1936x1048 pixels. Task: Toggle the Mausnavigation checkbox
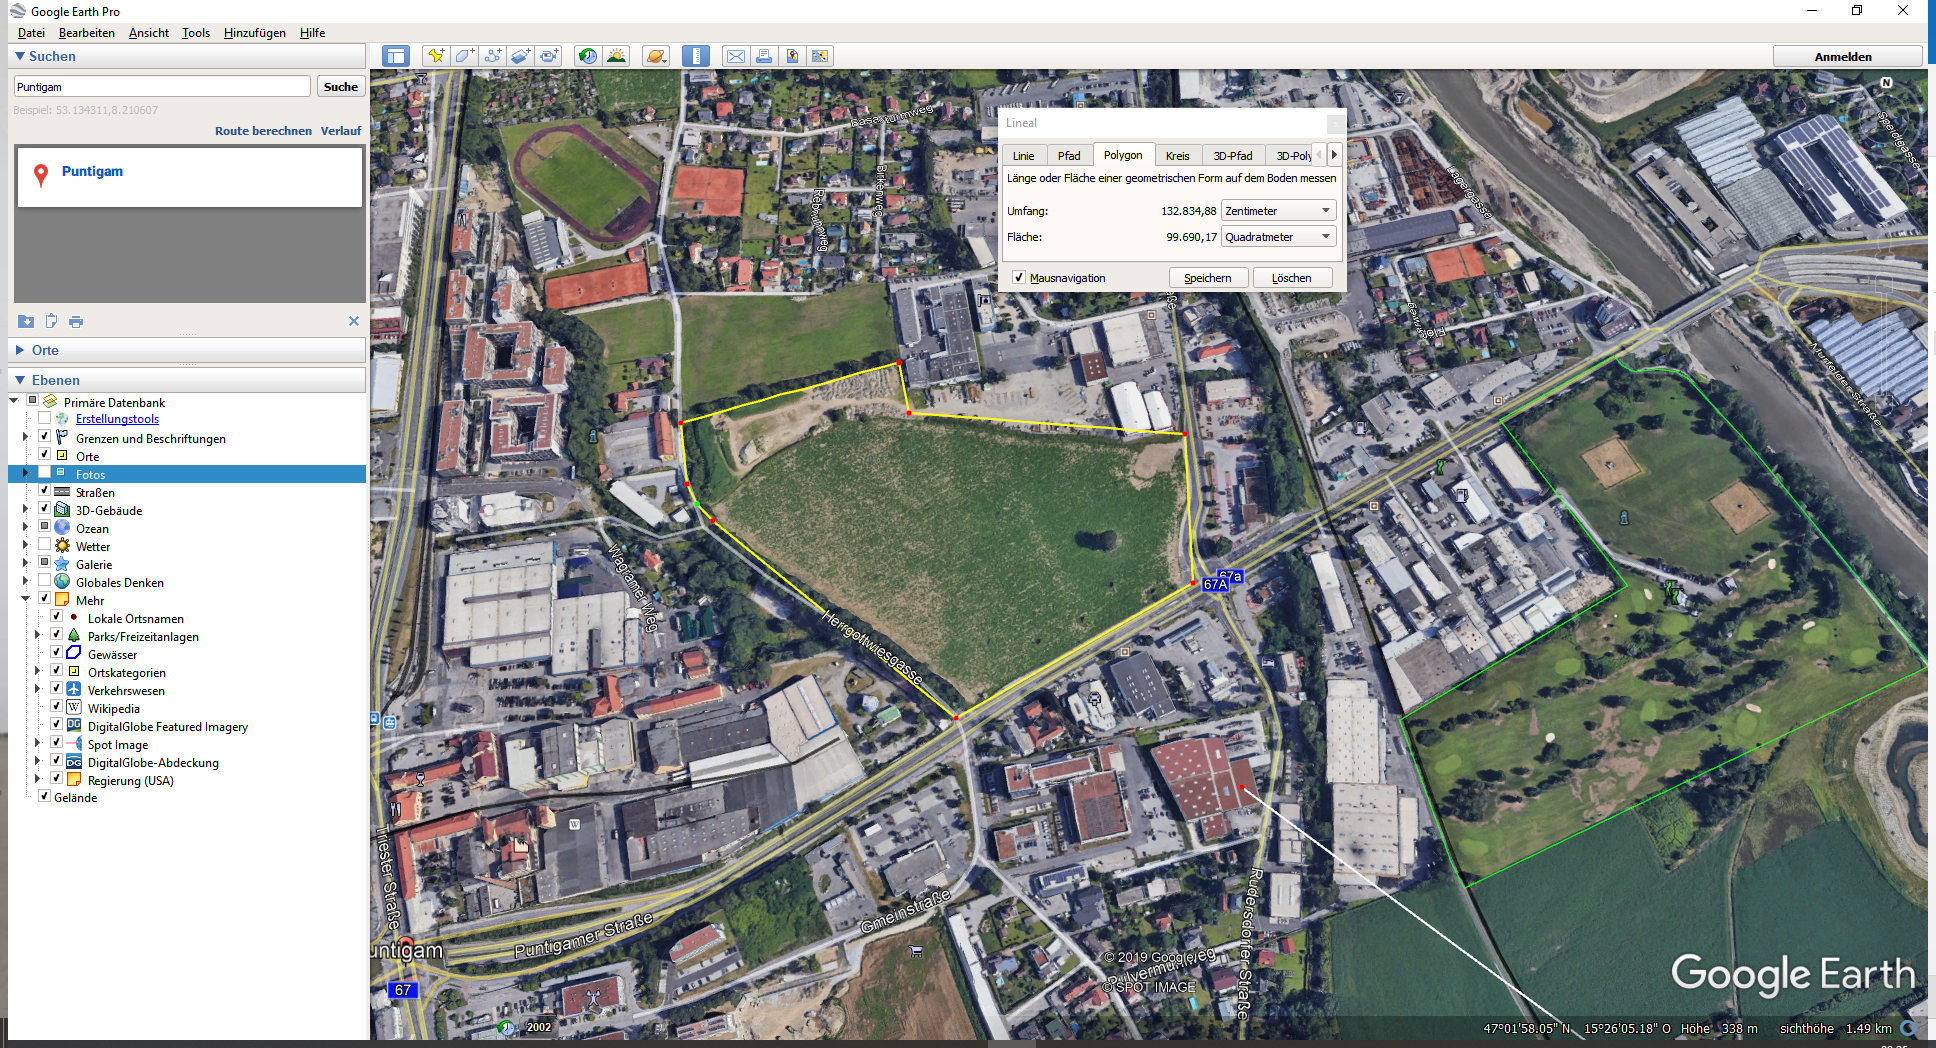(1019, 277)
